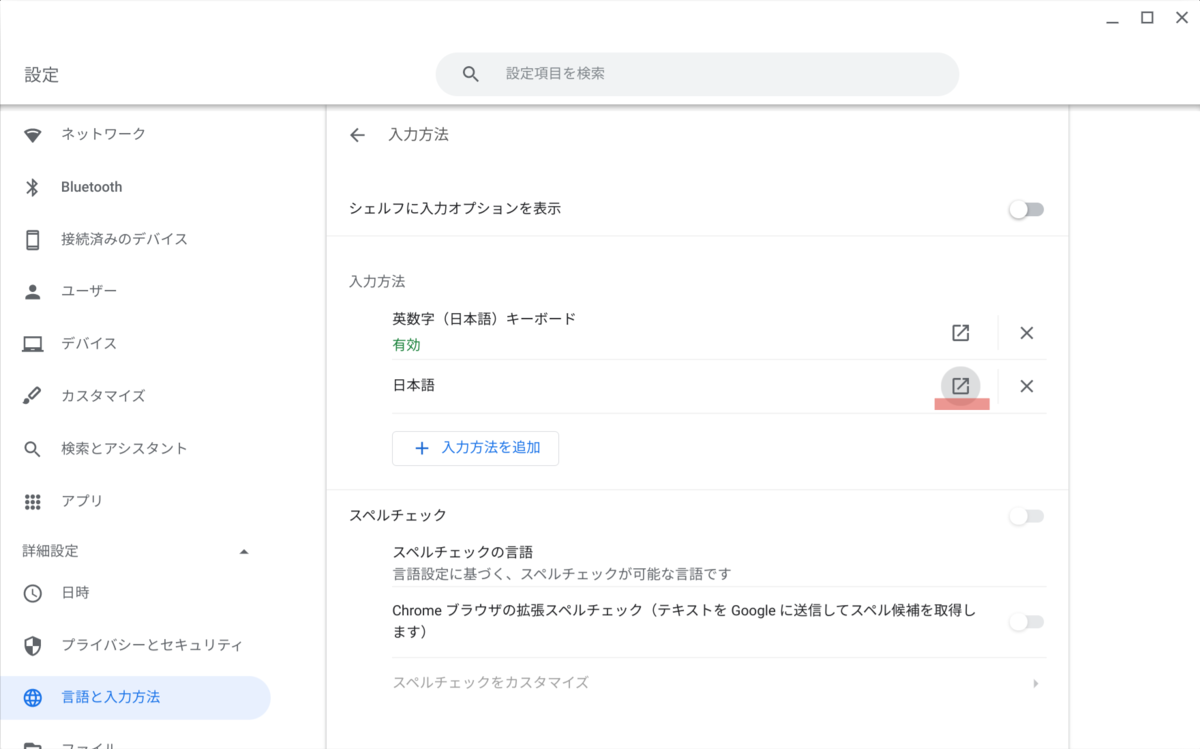Expand スペルチェックをカスタマイズ arrow
Screen dimensions: 1200x749
(1035, 683)
